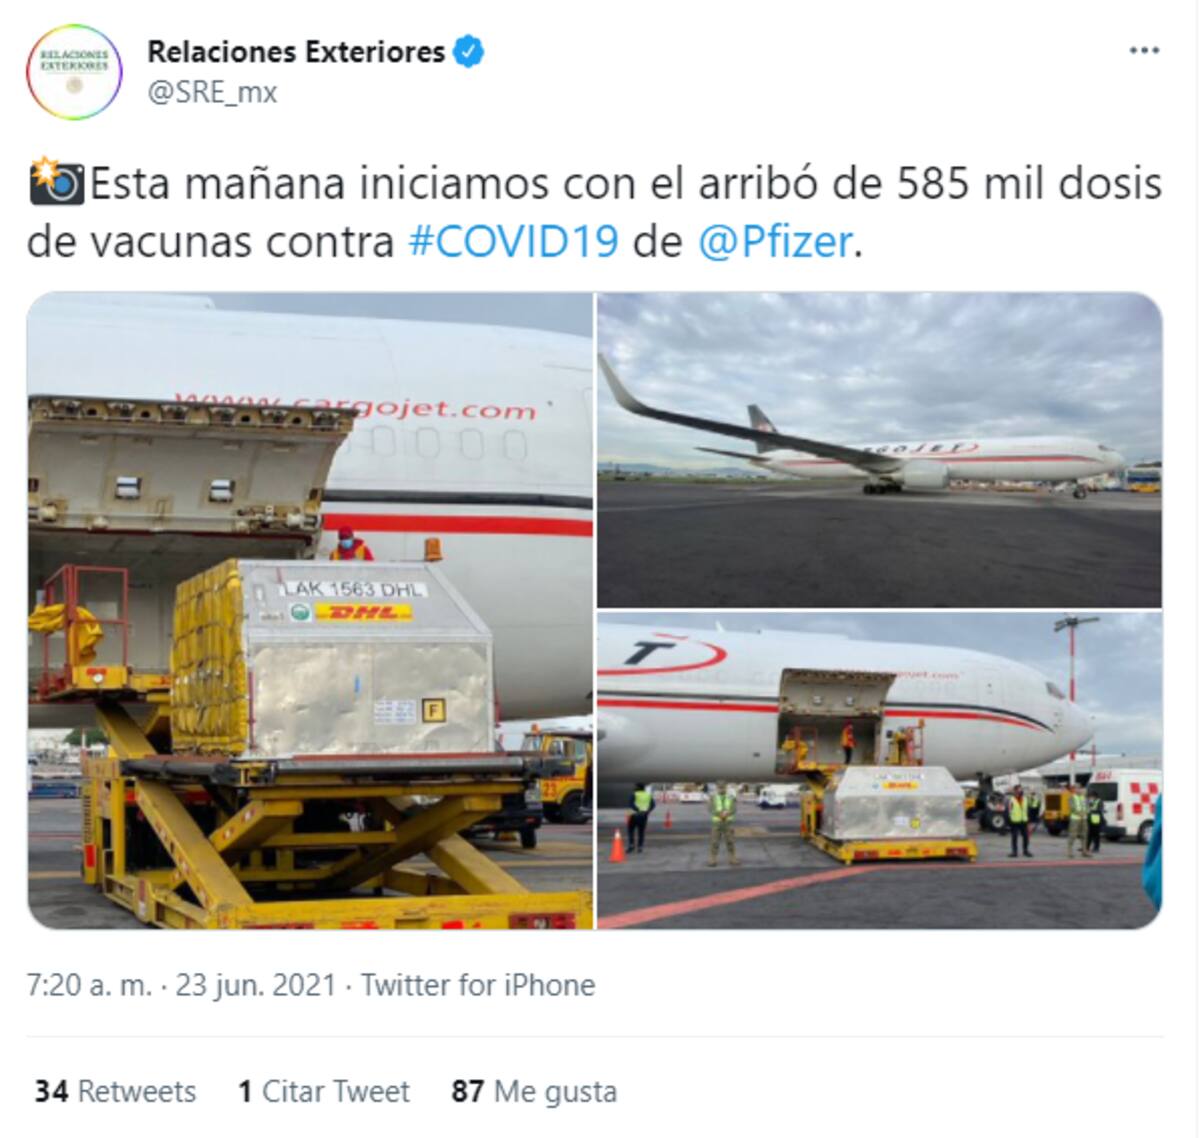View the DHL cargo container photo
This screenshot has height=1138, width=1200.
point(309,610)
